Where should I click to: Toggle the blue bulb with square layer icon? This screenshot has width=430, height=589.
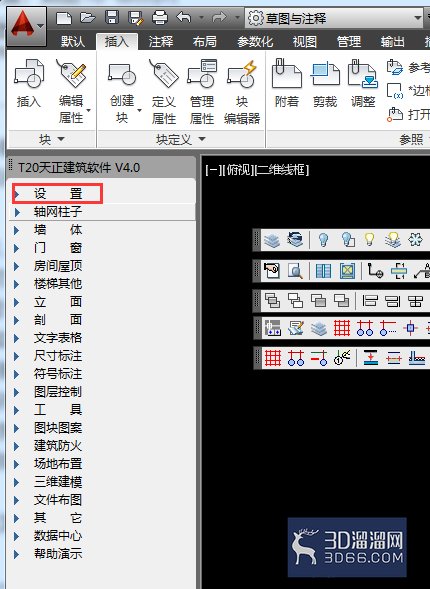[x=348, y=240]
